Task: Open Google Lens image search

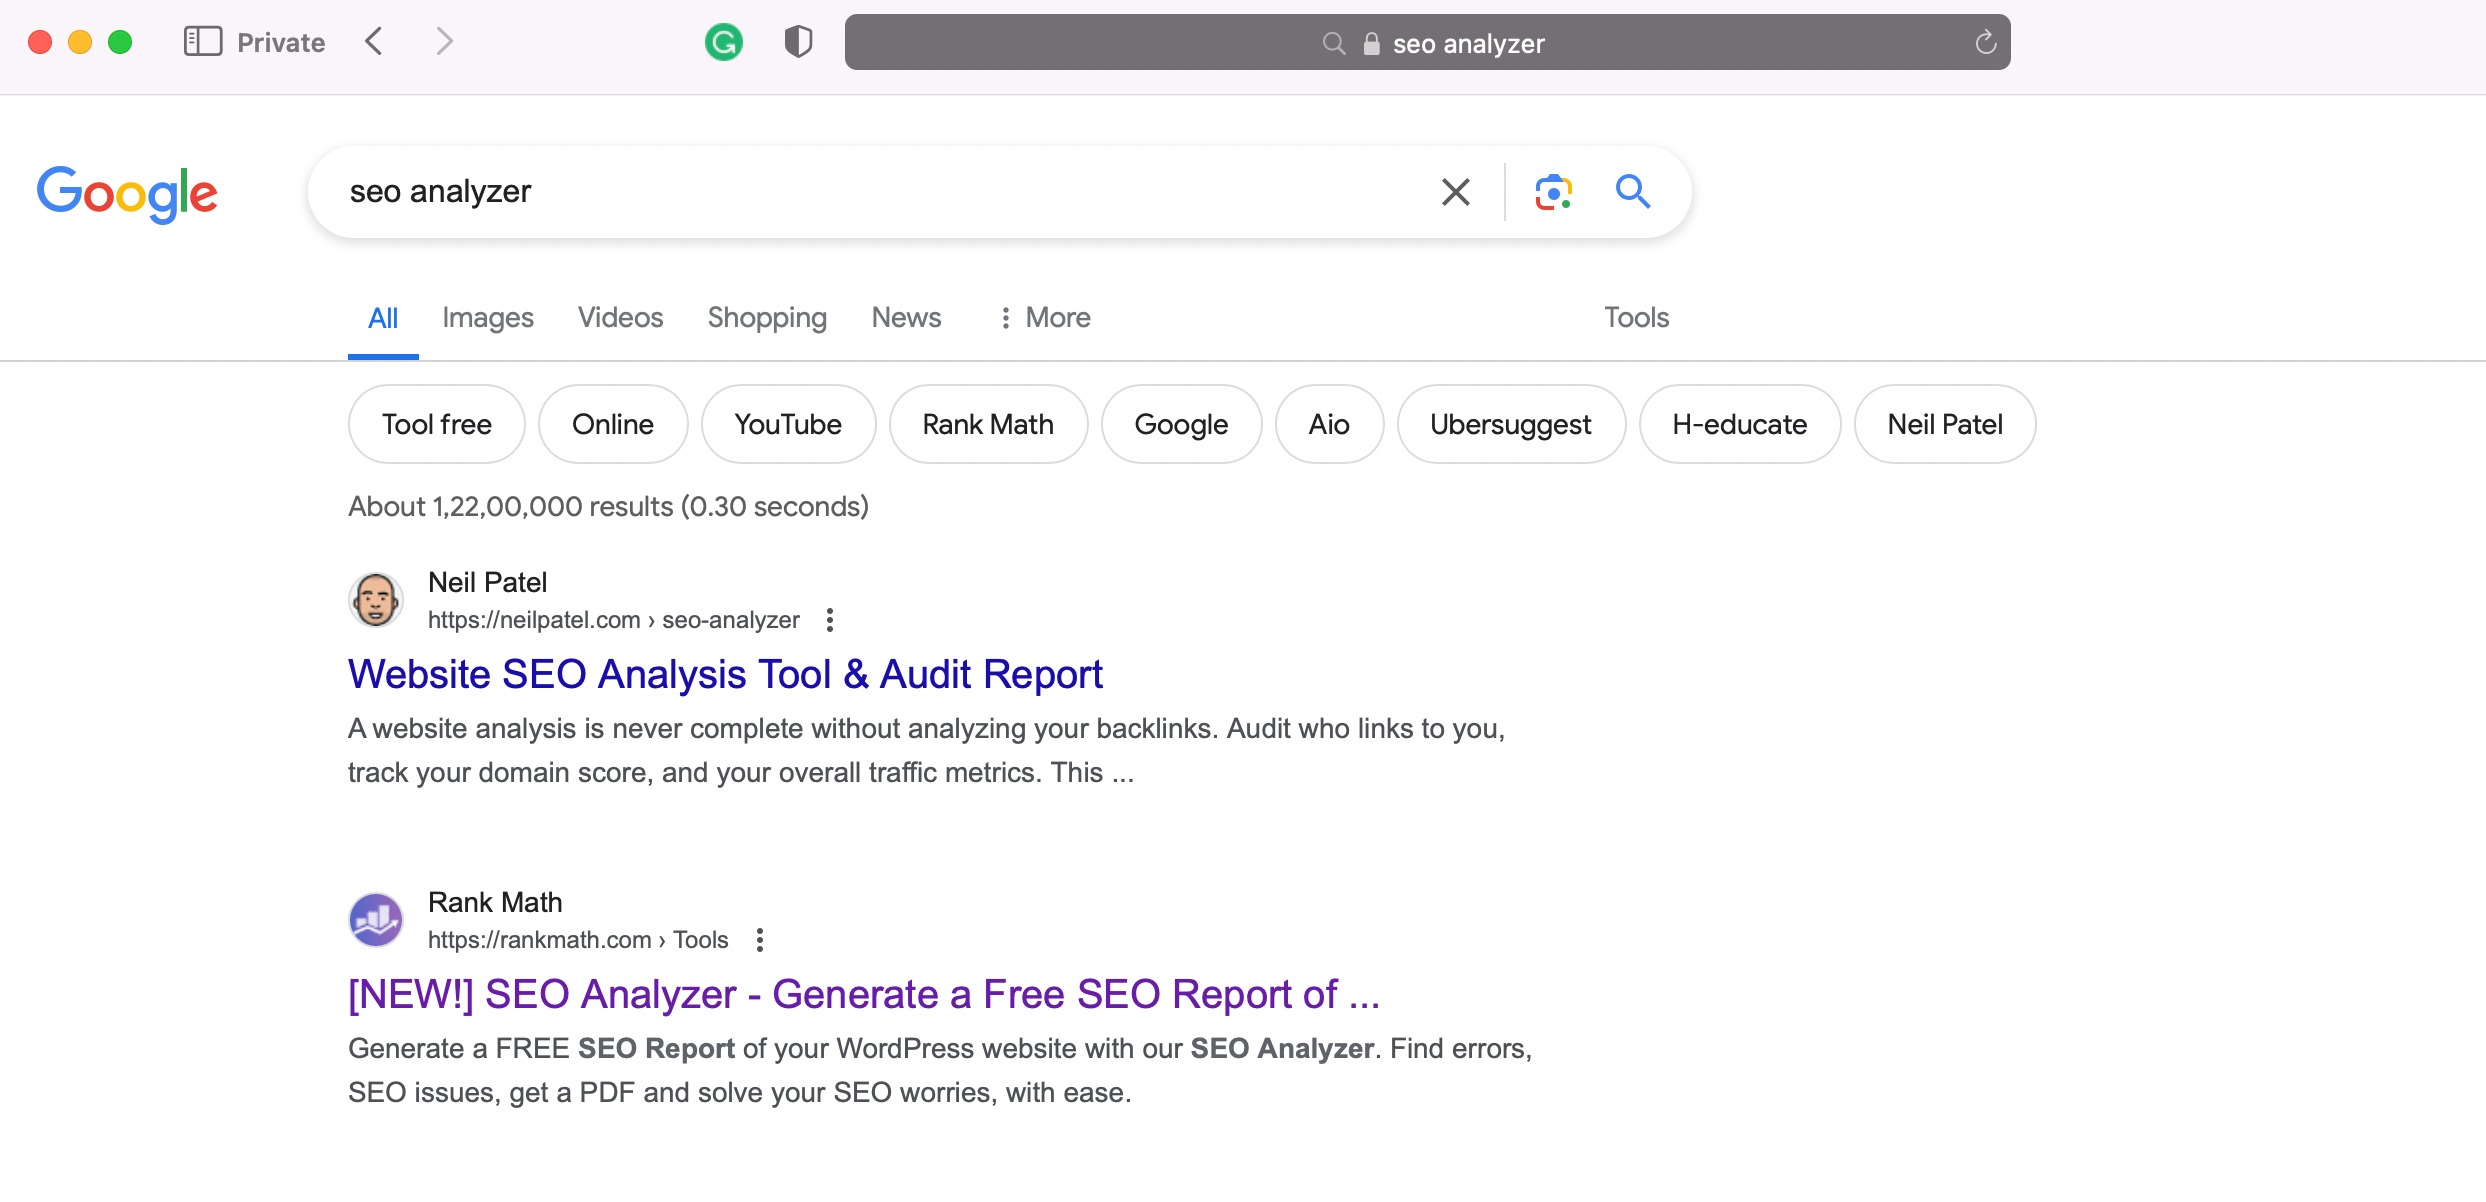Action: tap(1551, 191)
